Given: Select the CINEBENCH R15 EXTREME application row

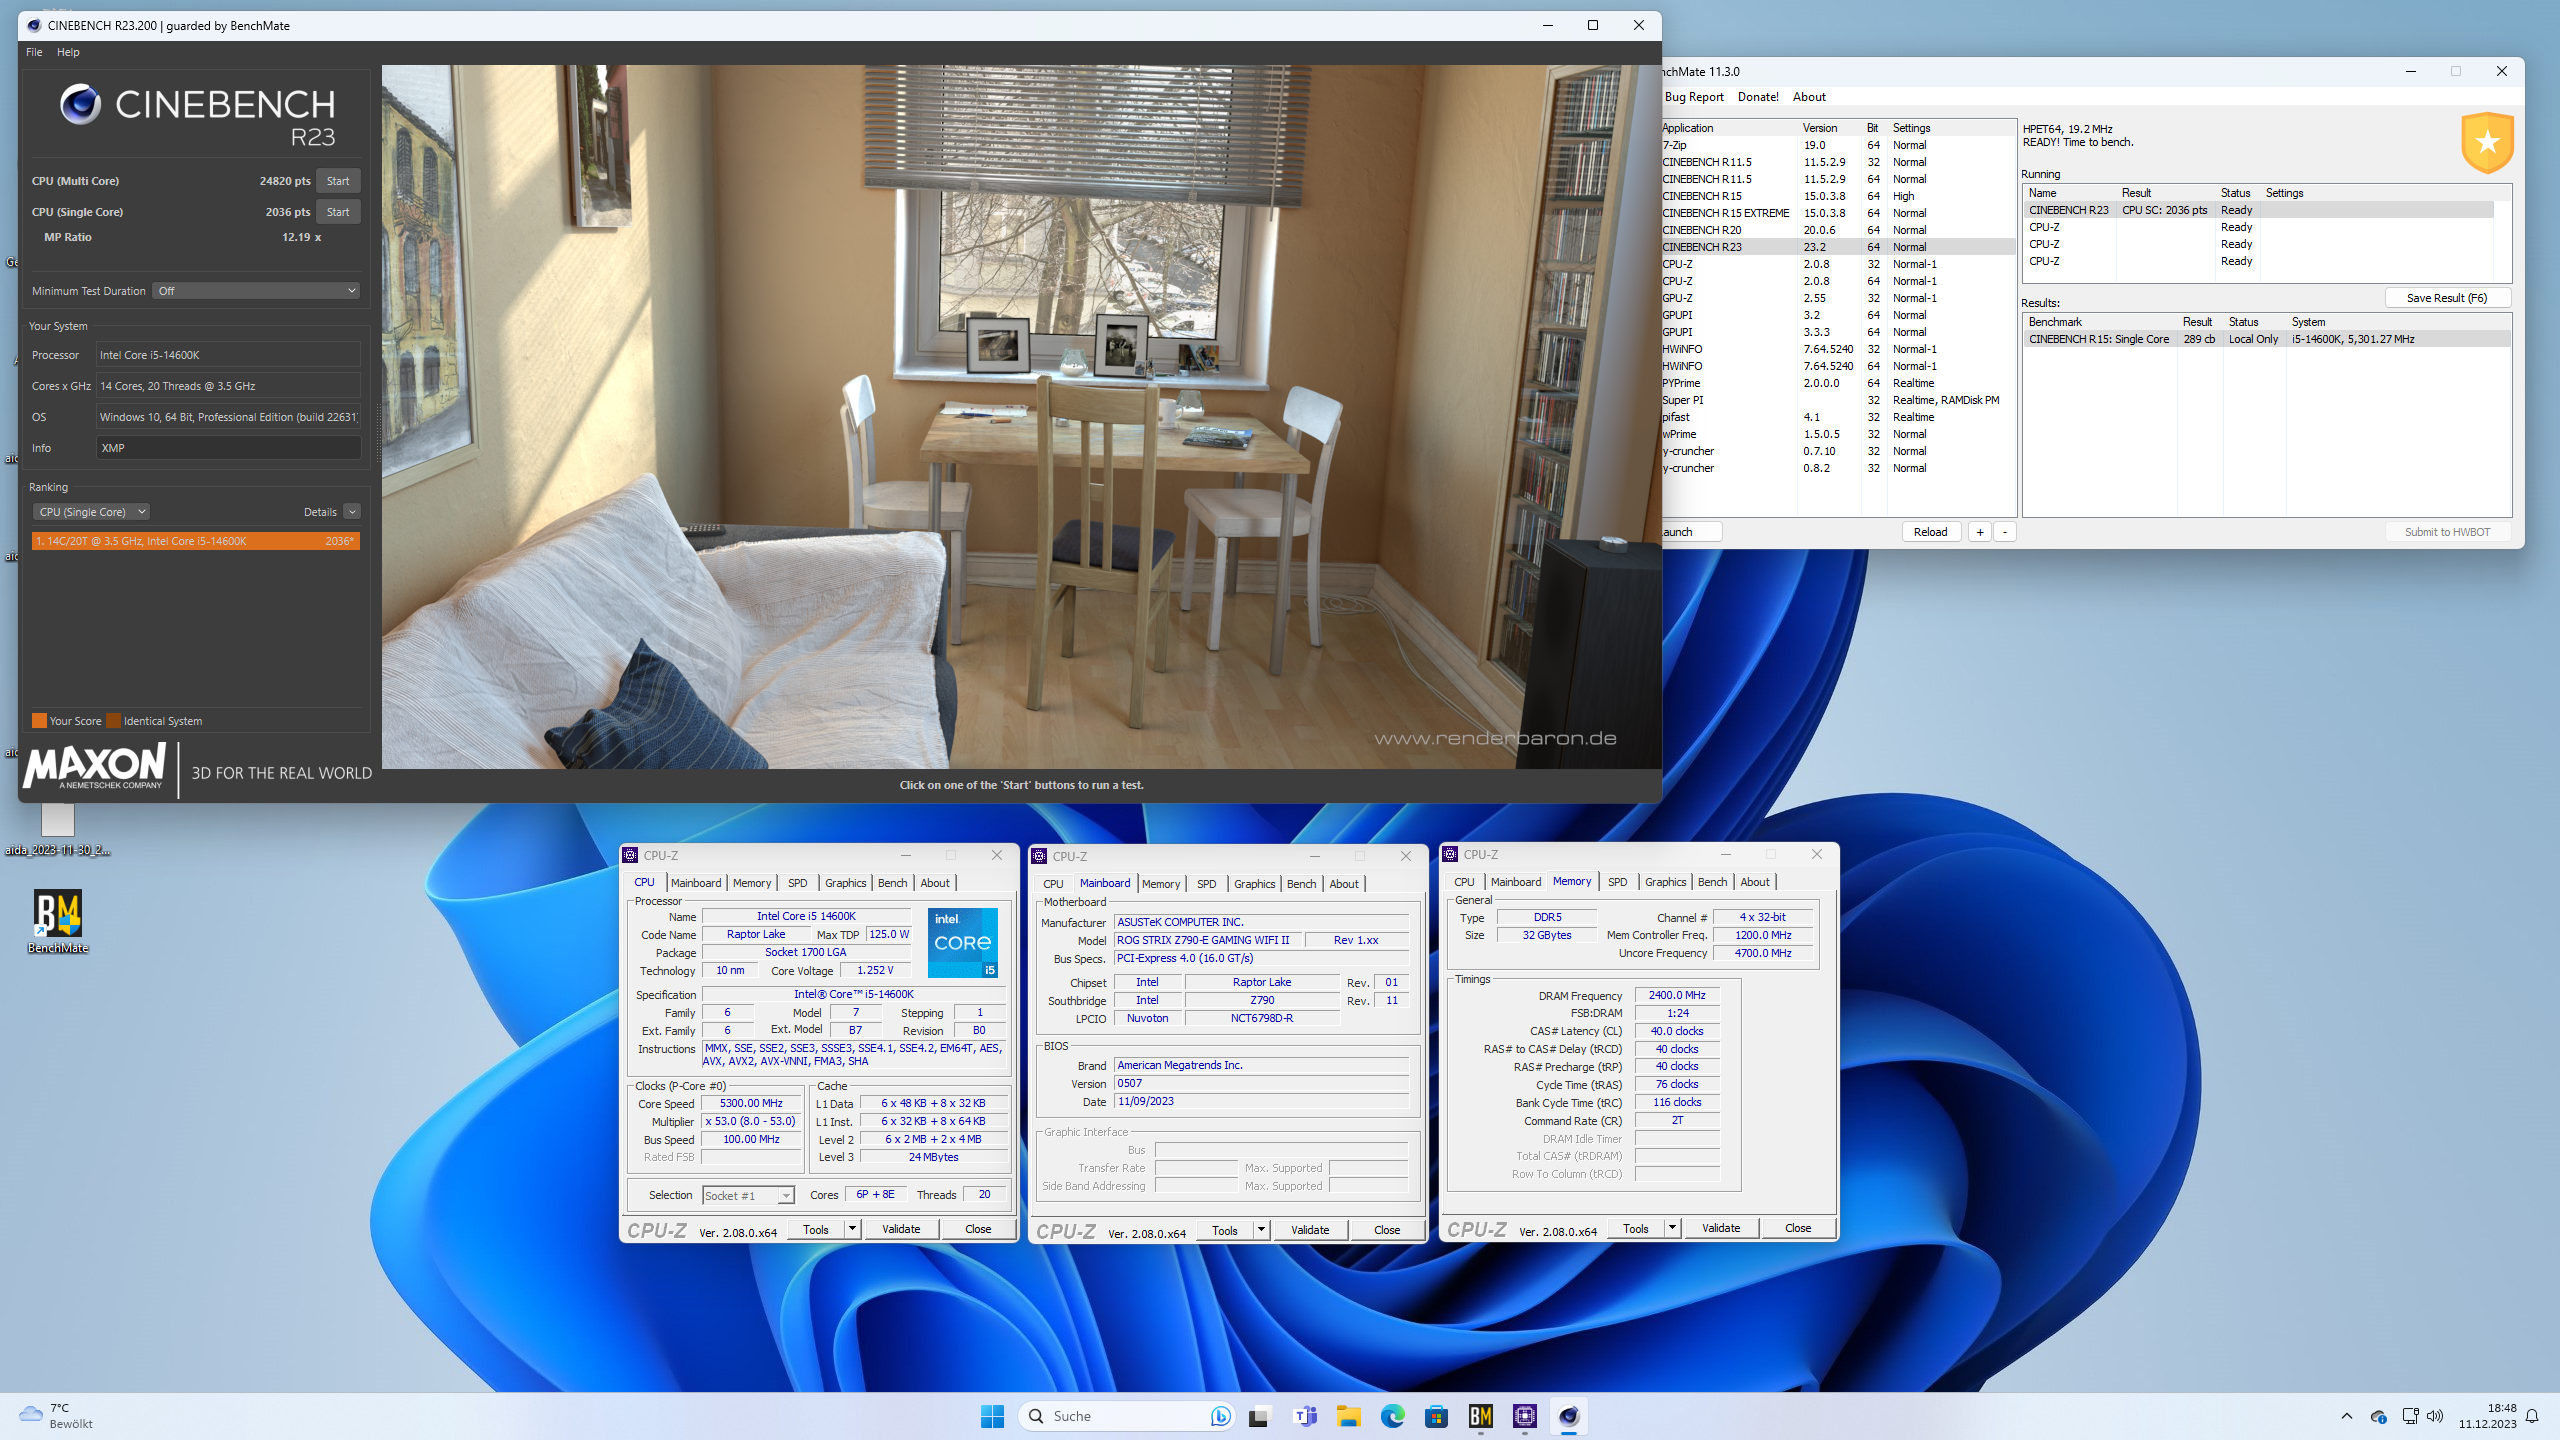Looking at the screenshot, I should tap(1726, 212).
